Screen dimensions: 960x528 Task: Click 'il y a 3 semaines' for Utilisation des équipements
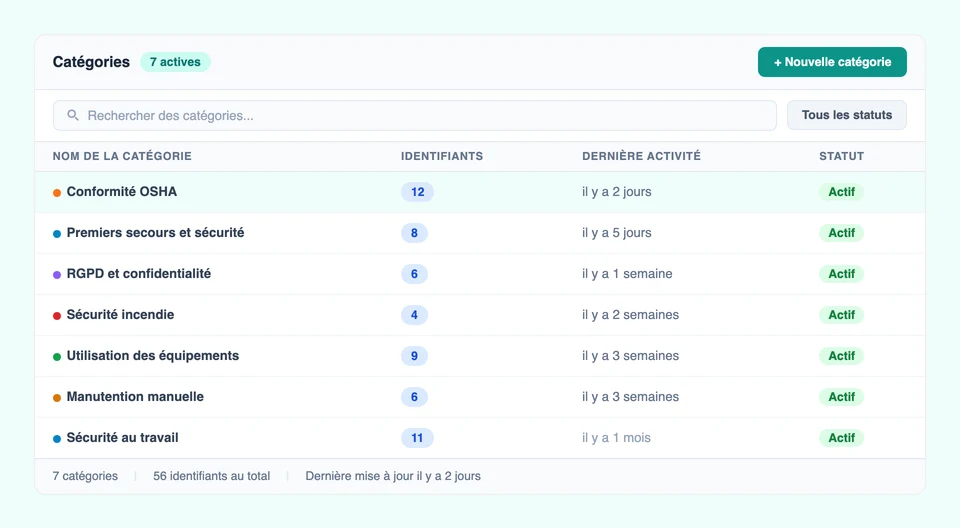pyautogui.click(x=631, y=356)
